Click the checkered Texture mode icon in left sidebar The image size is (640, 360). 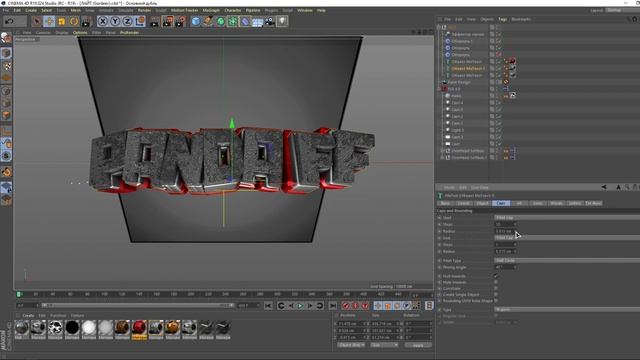tap(6, 66)
